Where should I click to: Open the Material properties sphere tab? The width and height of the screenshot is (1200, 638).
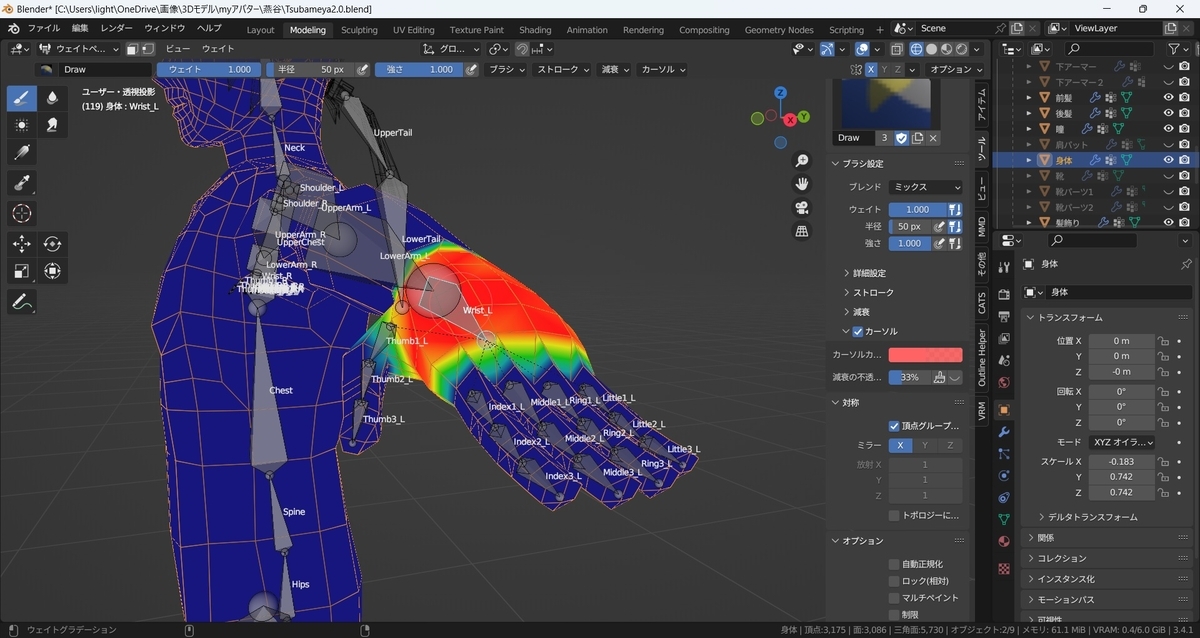tap(1004, 542)
